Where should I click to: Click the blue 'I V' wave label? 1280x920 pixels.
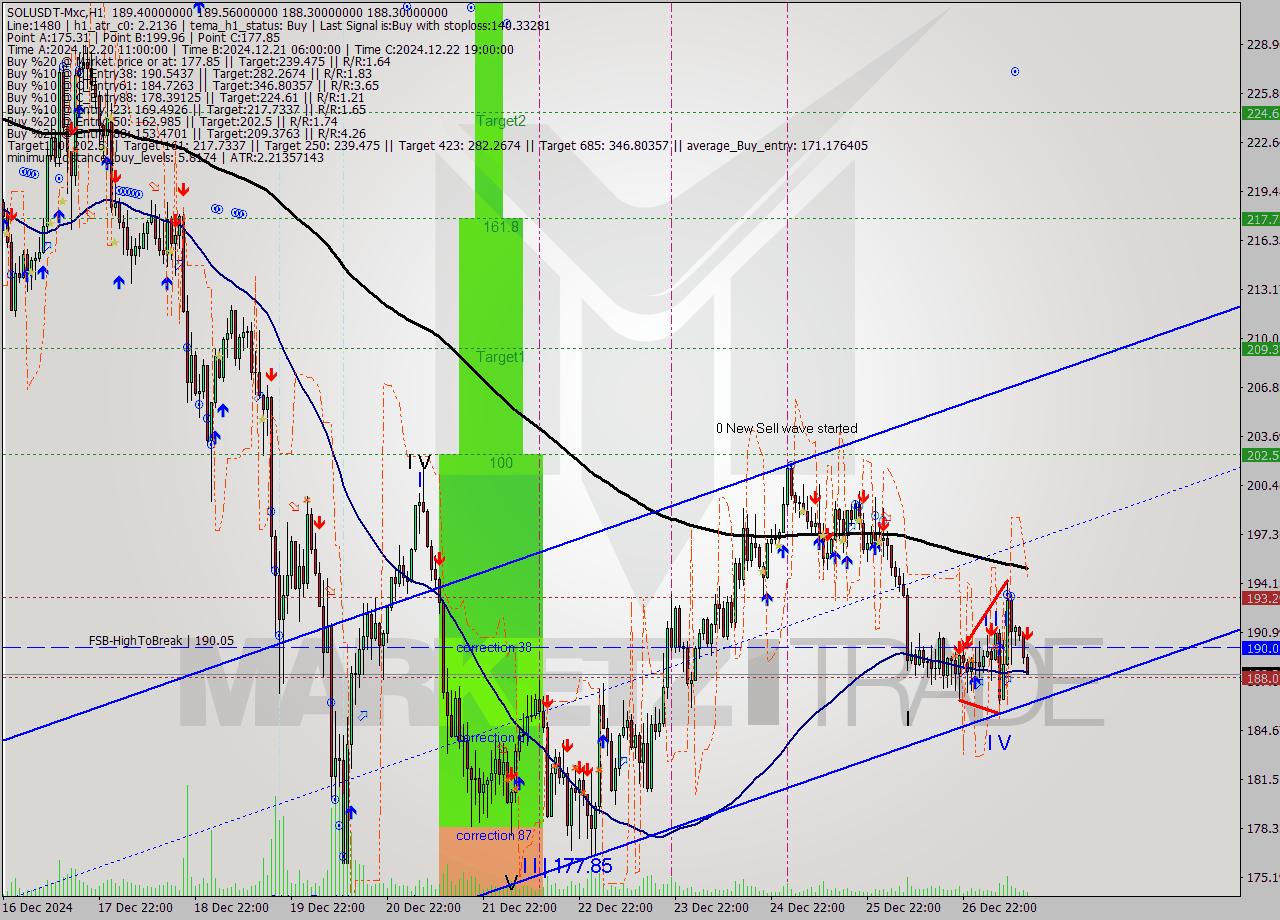pos(999,742)
